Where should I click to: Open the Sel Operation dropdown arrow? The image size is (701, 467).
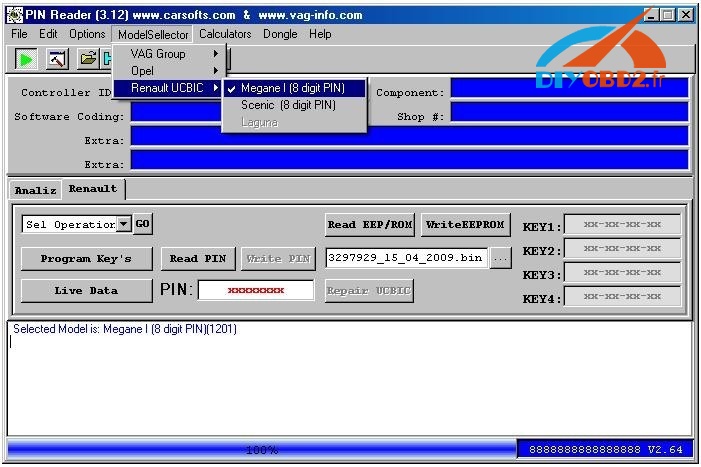point(123,224)
